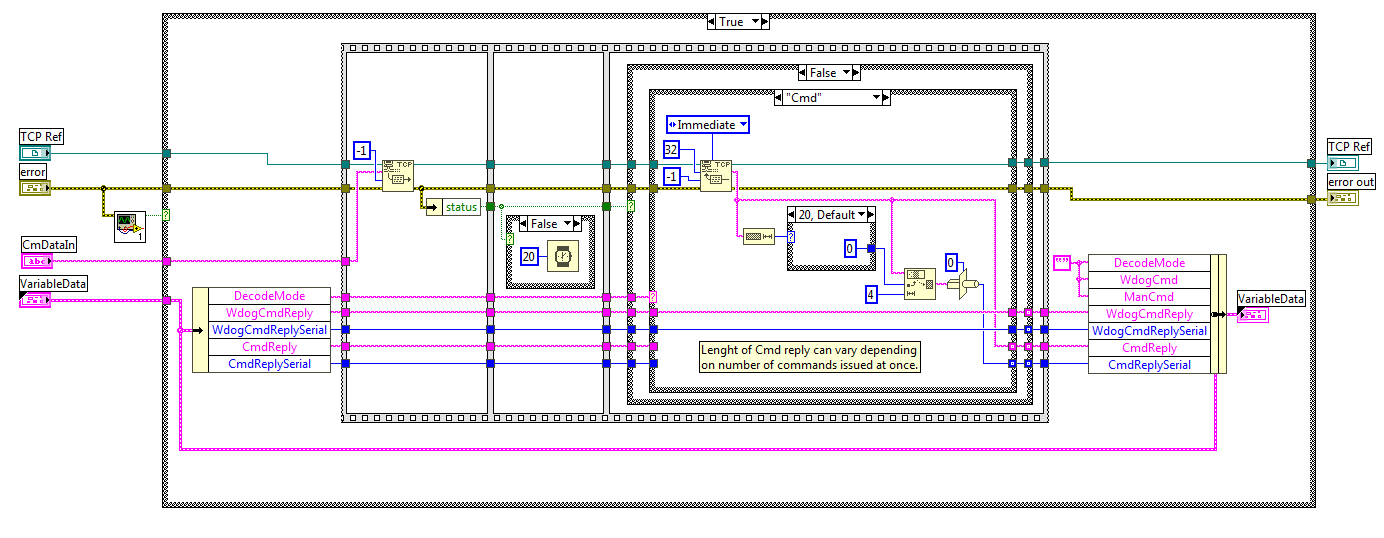This screenshot has width=1384, height=538.
Task: Click the VariableData output indicator terminal
Action: [1253, 315]
